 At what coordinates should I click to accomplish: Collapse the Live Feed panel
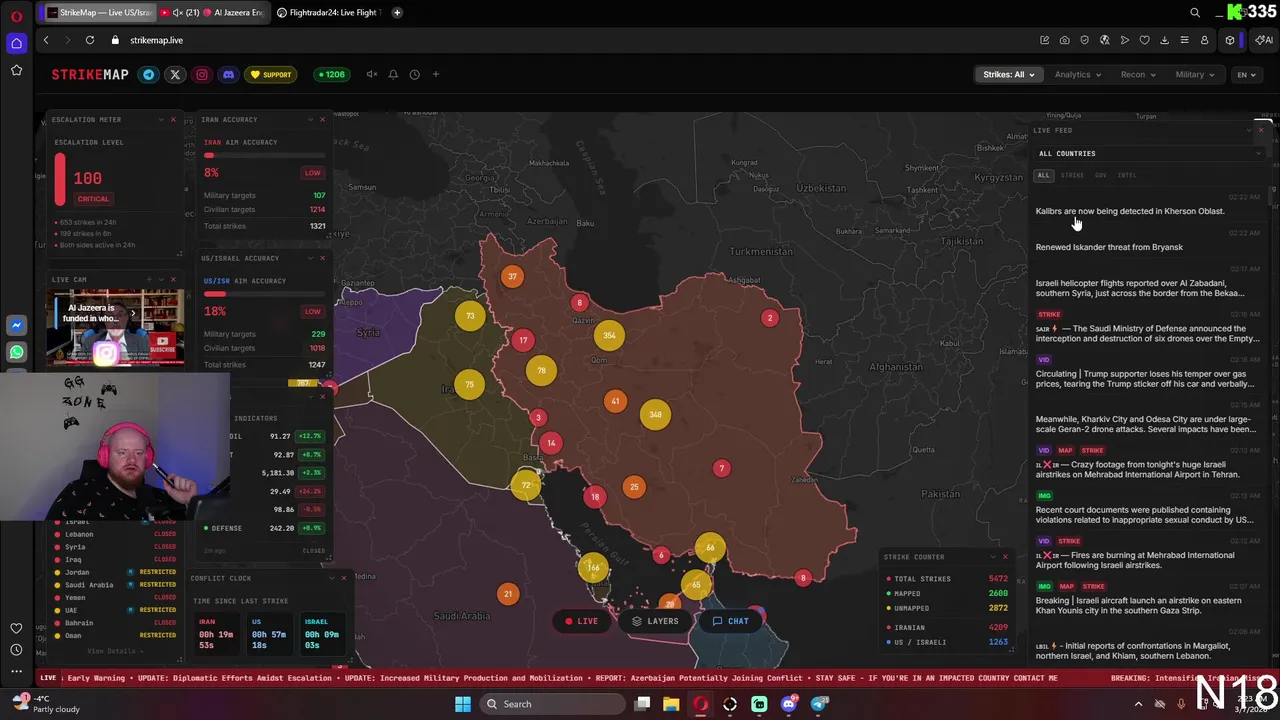[1248, 130]
